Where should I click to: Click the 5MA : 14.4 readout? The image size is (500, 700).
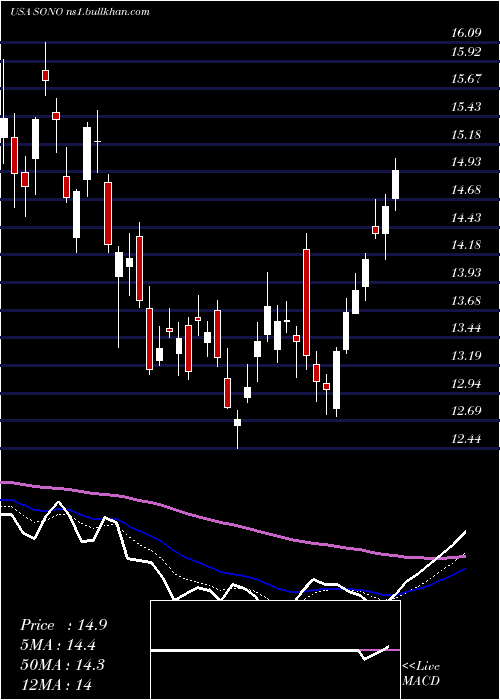(58, 645)
